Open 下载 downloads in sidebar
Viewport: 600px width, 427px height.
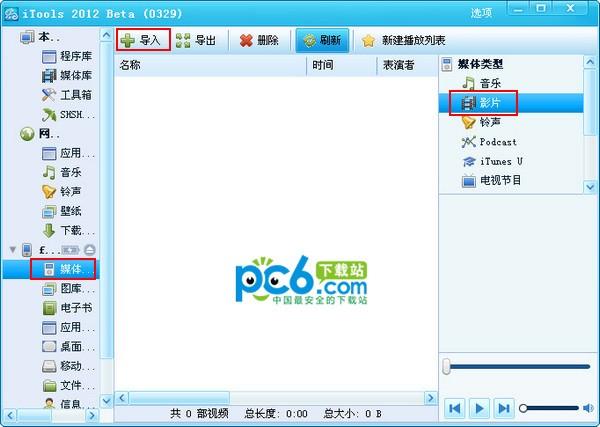click(x=68, y=230)
